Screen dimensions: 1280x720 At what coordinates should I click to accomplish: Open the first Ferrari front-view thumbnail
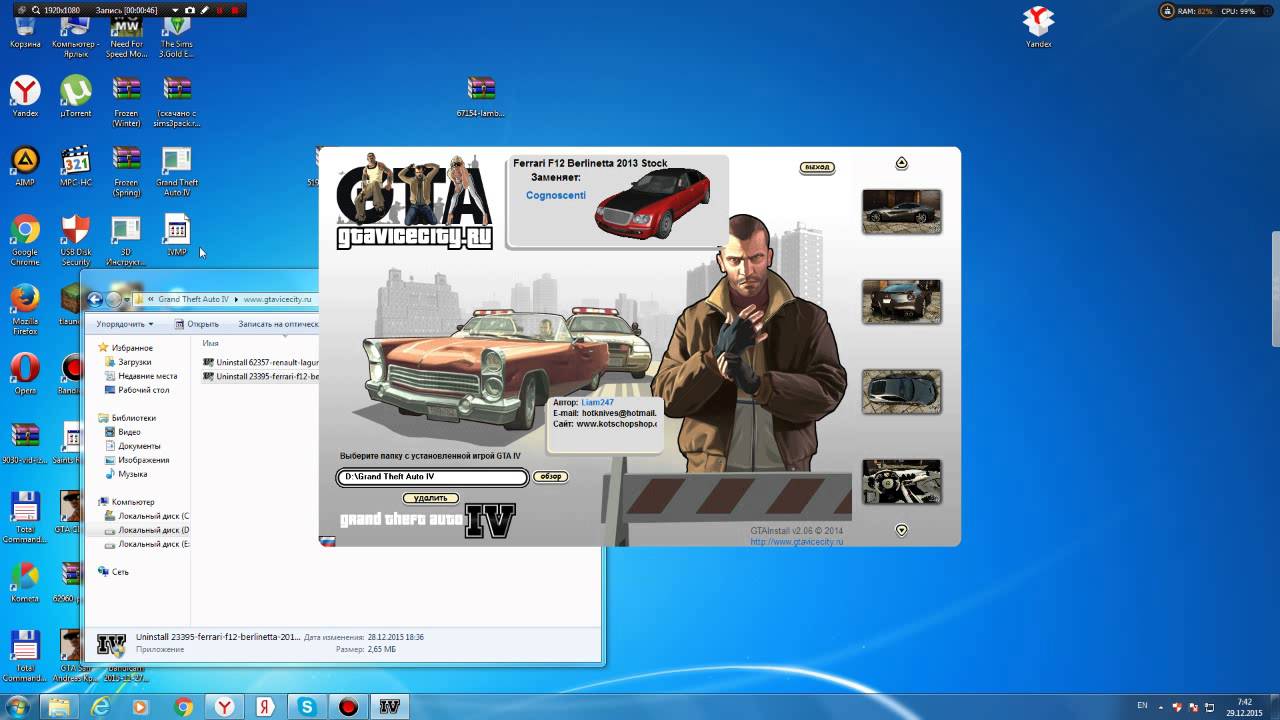901,211
